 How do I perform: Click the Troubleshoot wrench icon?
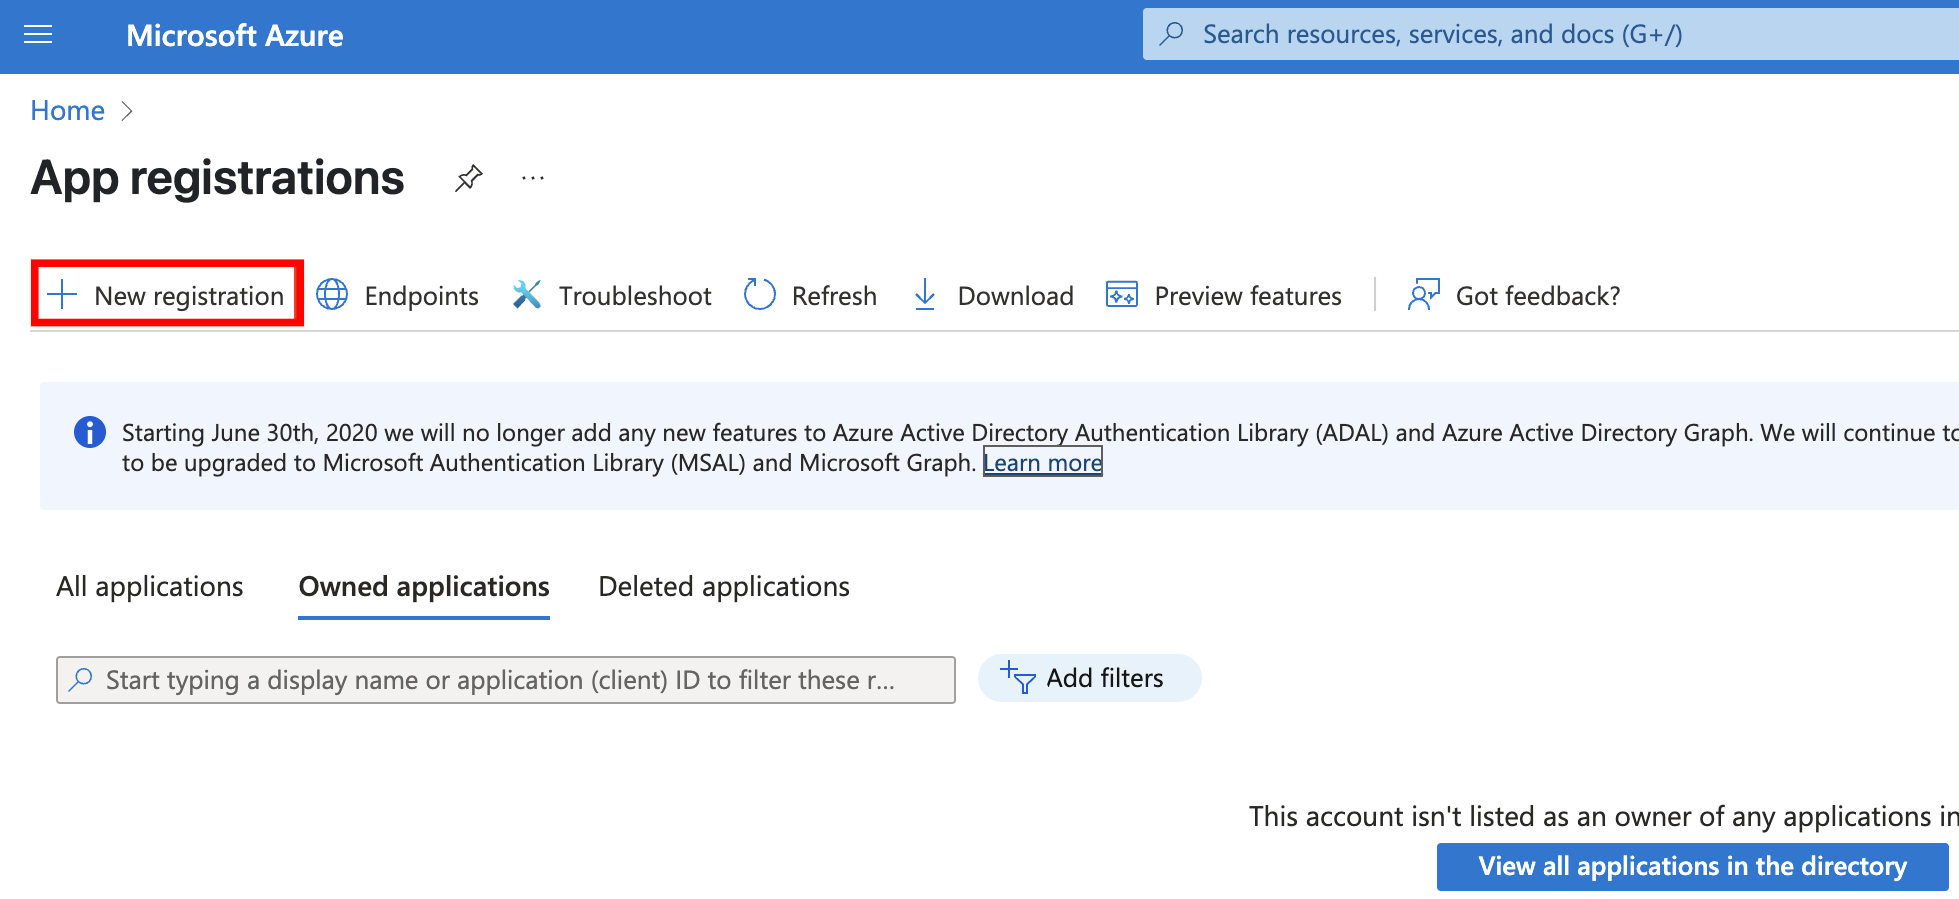pyautogui.click(x=527, y=295)
